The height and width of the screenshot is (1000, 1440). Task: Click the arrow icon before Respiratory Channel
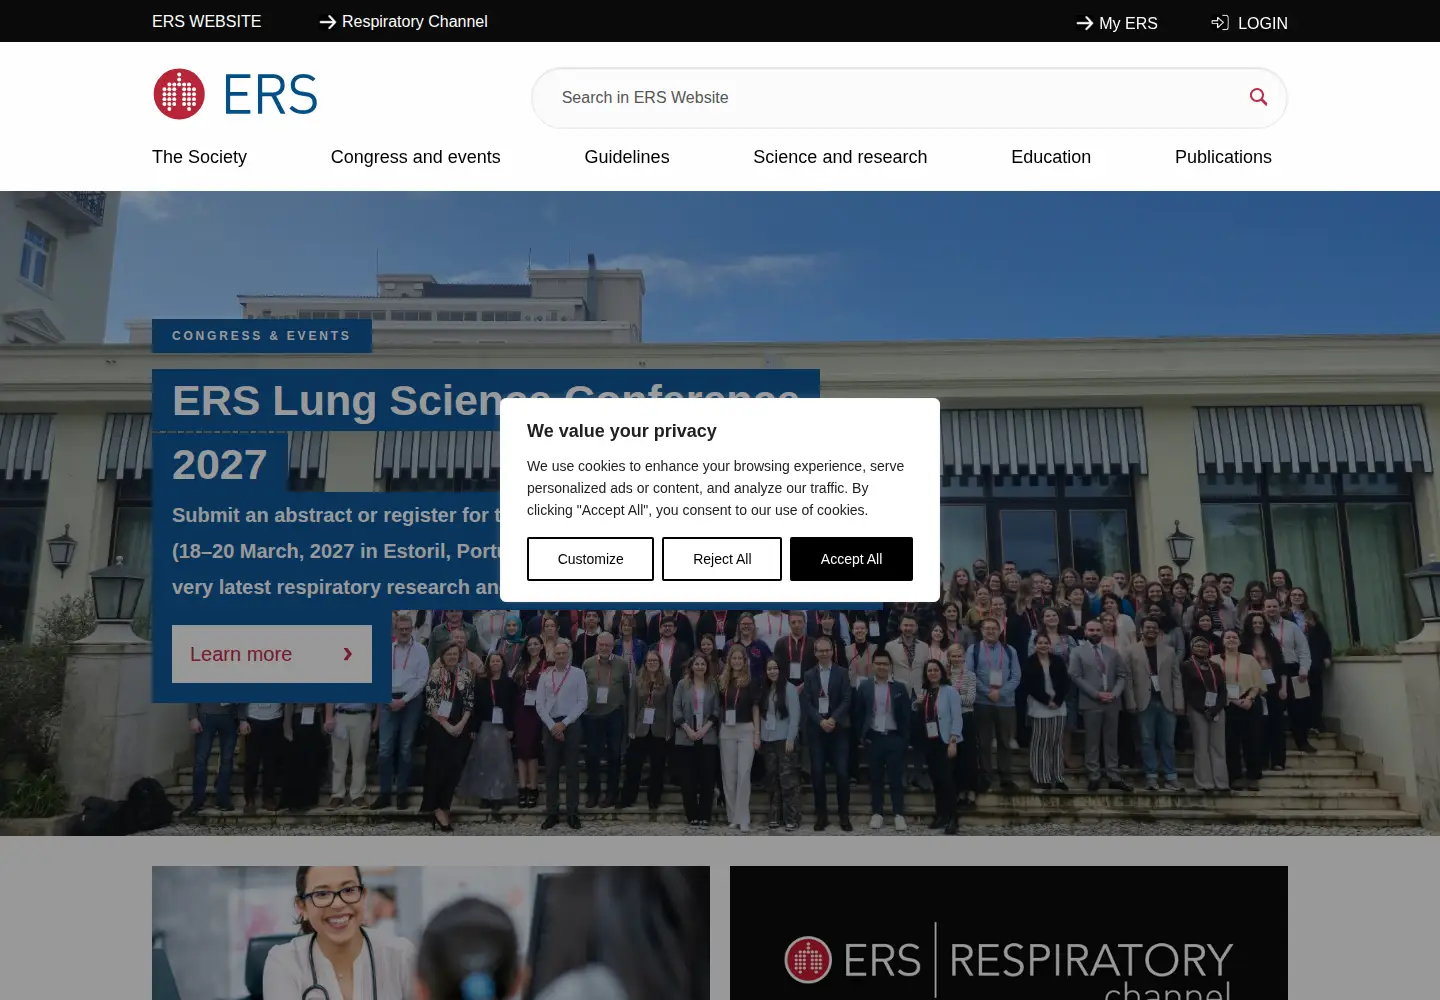point(328,22)
